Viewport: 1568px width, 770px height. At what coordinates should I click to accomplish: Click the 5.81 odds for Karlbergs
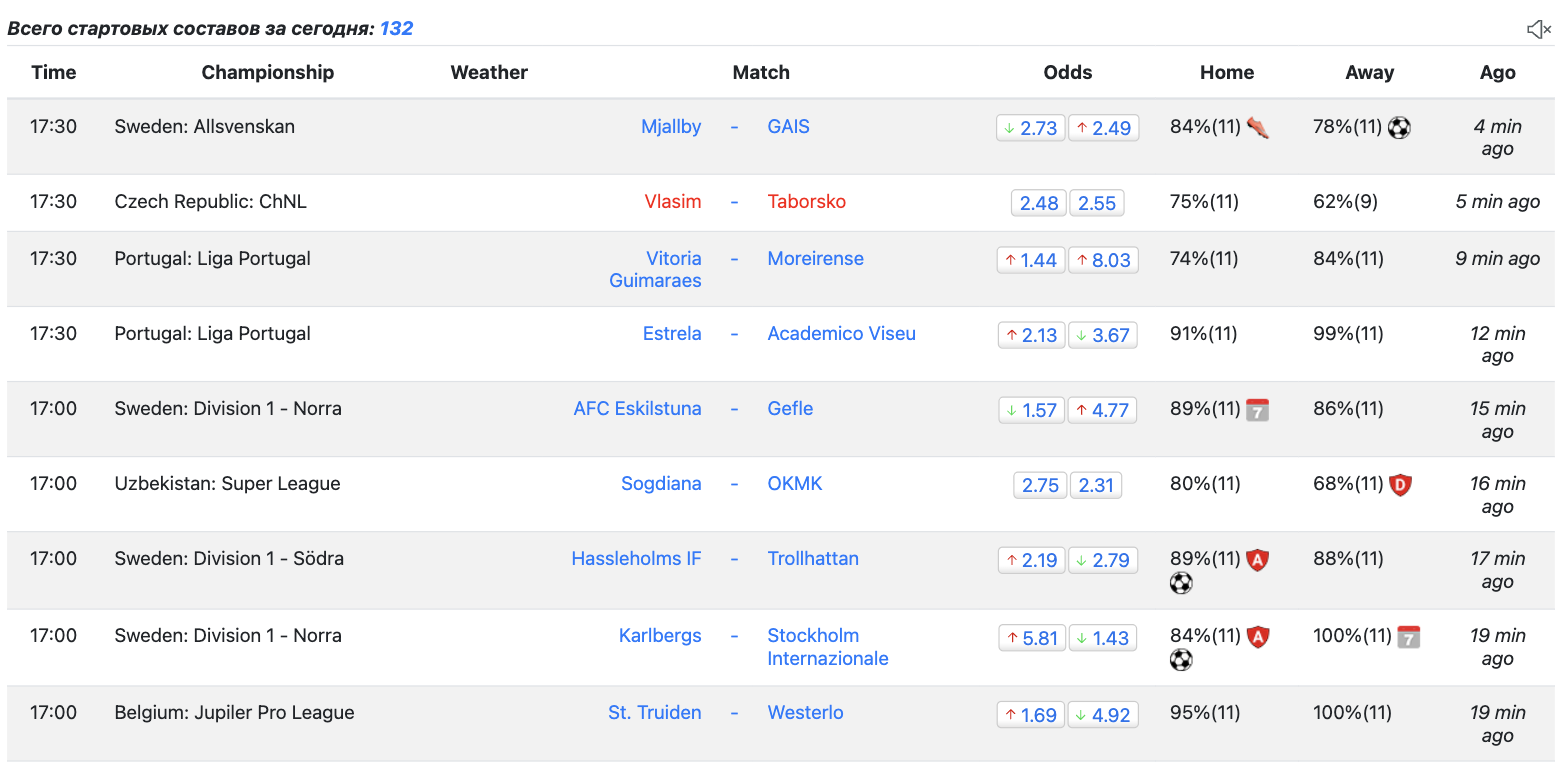[x=1031, y=638]
